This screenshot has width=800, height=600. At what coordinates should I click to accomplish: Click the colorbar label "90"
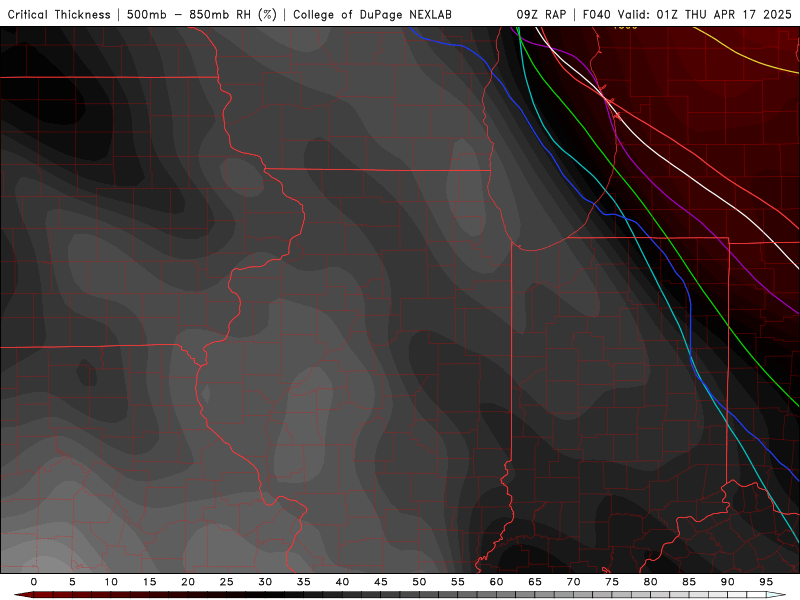pyautogui.click(x=727, y=582)
